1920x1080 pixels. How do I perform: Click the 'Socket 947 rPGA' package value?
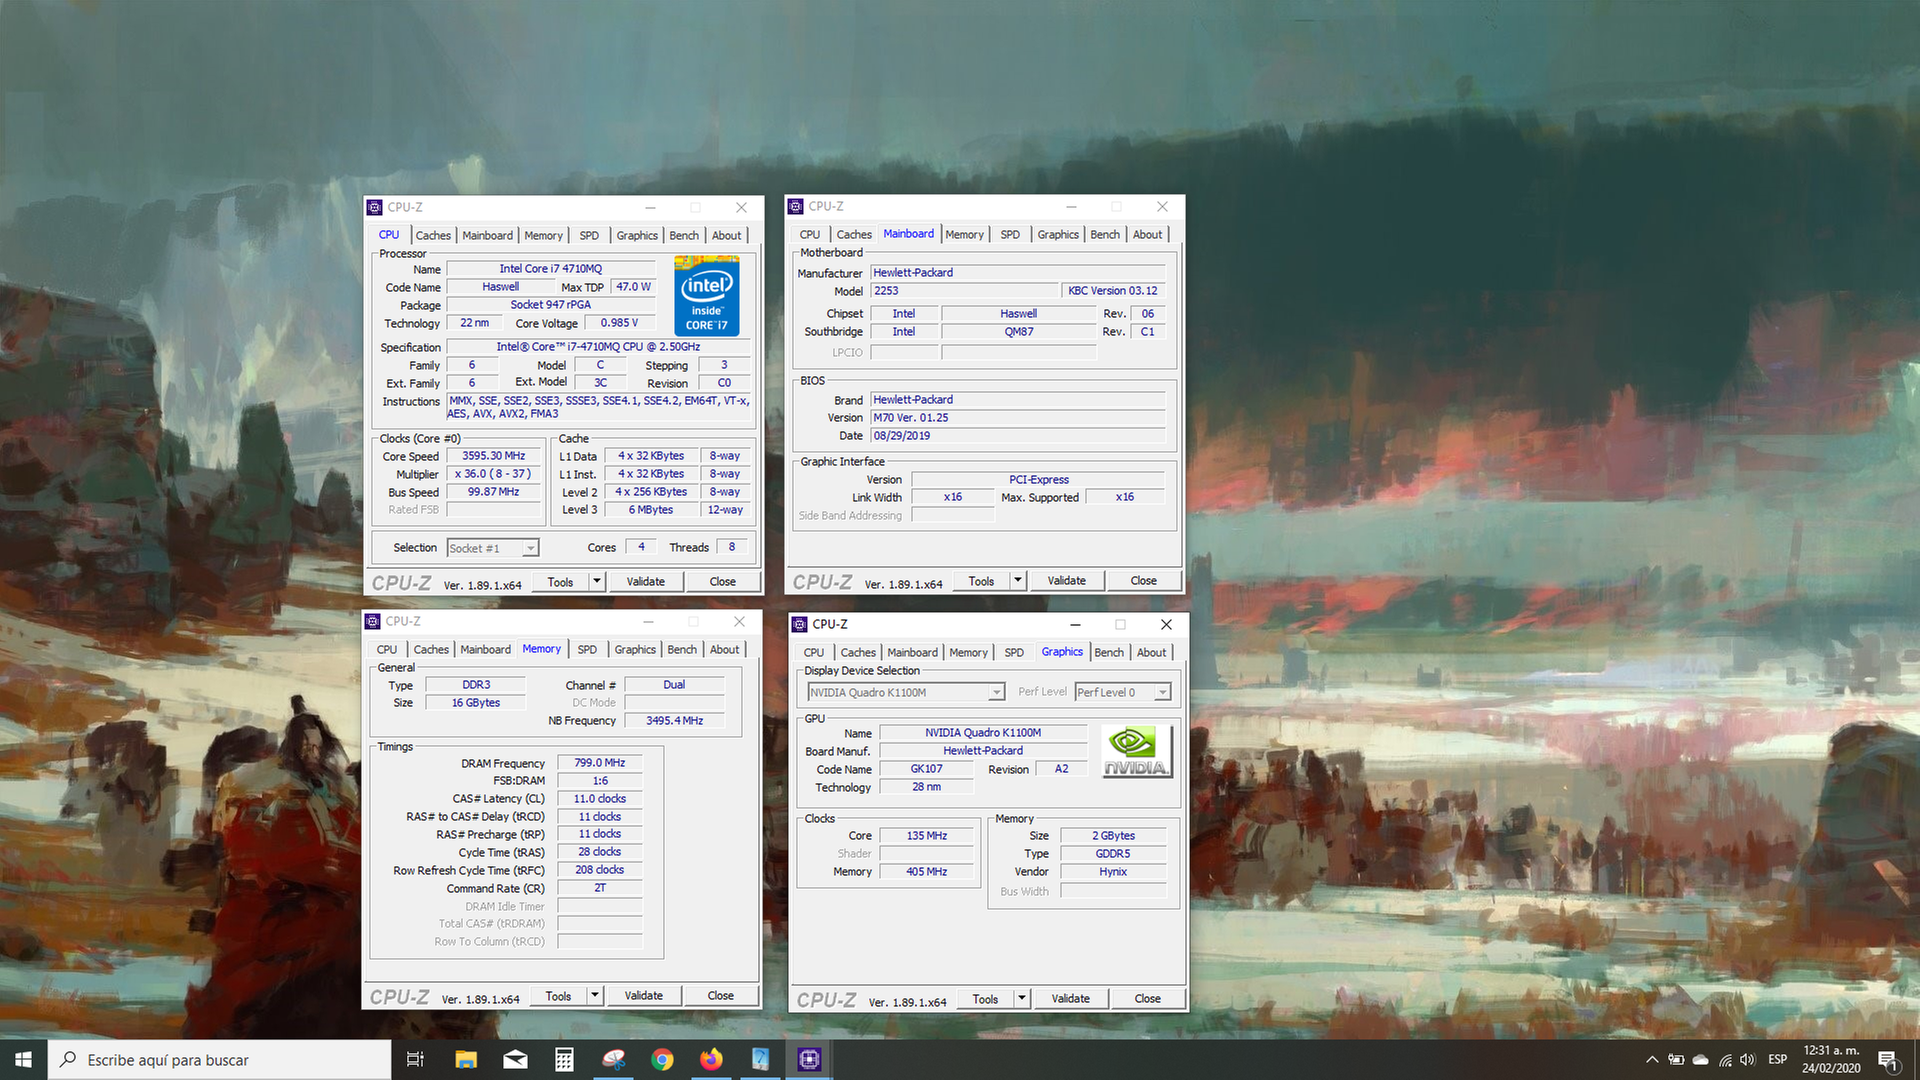coord(550,304)
